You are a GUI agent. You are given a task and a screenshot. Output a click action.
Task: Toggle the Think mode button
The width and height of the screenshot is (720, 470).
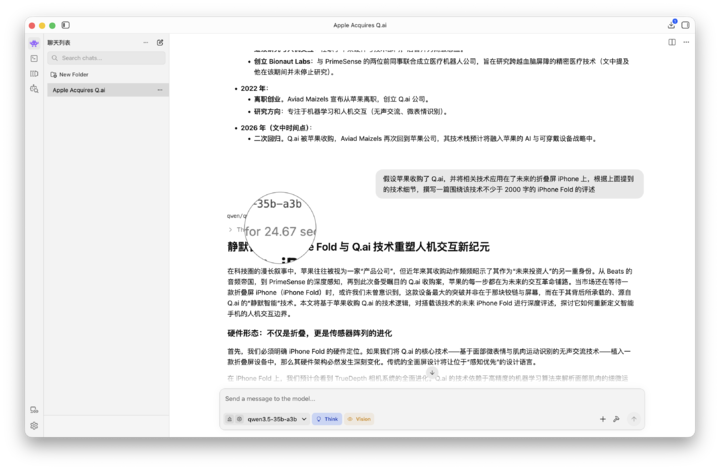coord(327,419)
